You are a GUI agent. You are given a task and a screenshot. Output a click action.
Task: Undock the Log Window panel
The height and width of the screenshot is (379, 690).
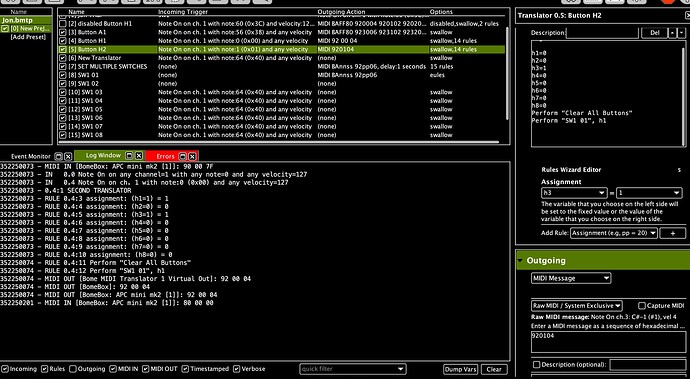click(x=129, y=156)
